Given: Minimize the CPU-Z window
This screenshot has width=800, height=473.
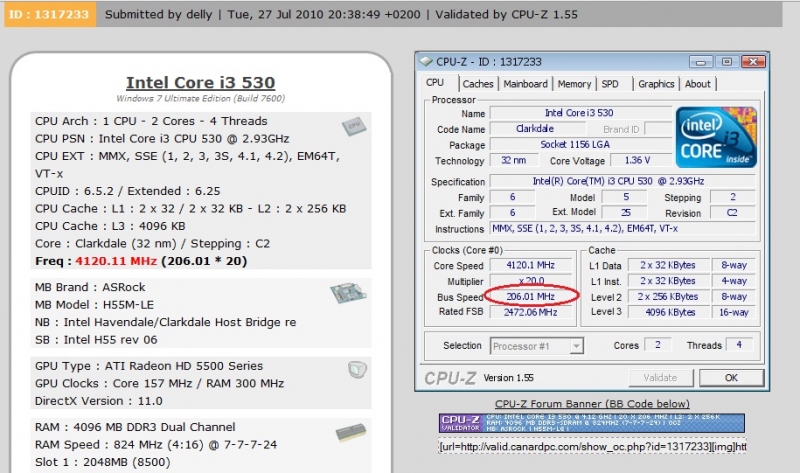Looking at the screenshot, I should coord(704,62).
